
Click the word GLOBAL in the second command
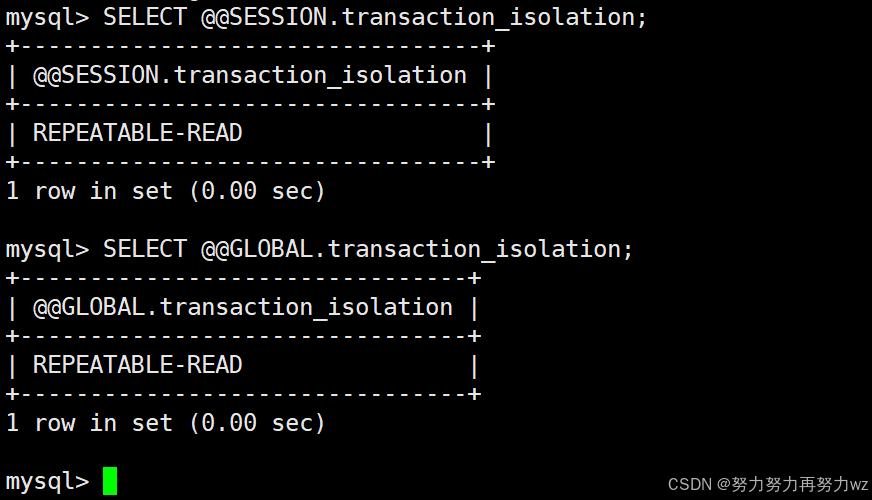pos(271,249)
